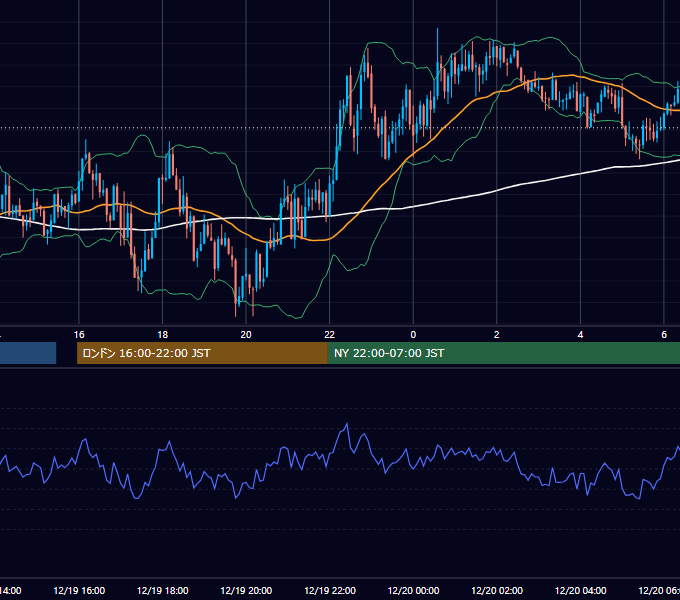The image size is (680, 600).
Task: Select the 20 hour label on chart axis
Action: [x=246, y=335]
